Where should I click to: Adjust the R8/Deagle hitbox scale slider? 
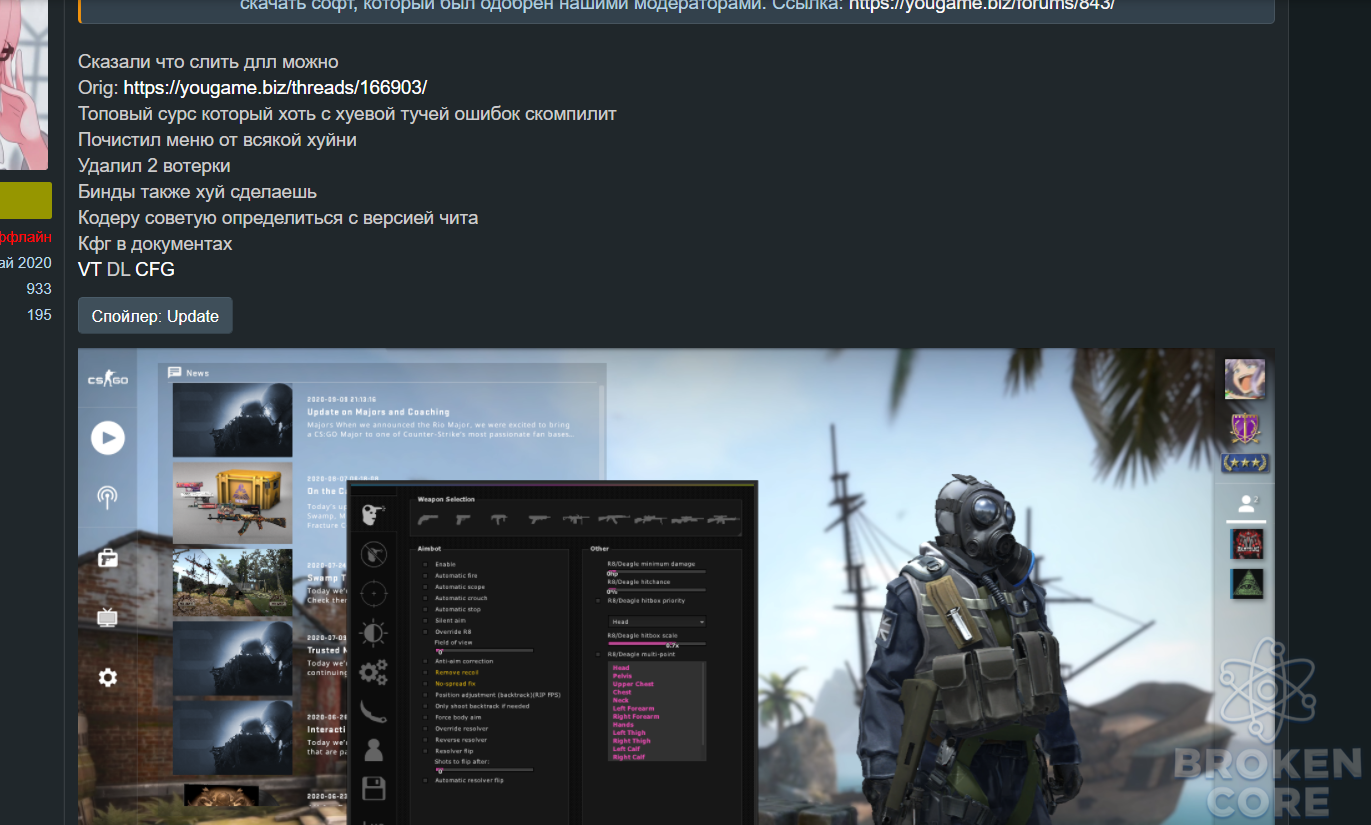tap(657, 643)
